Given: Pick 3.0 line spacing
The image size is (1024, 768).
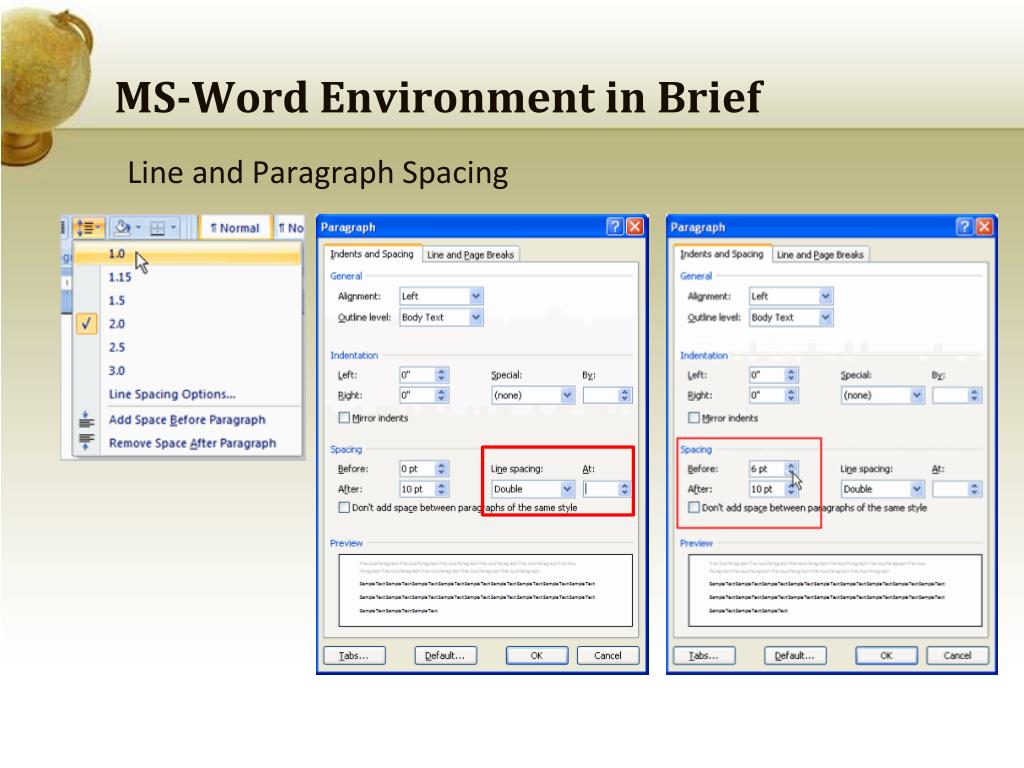Looking at the screenshot, I should [187, 371].
